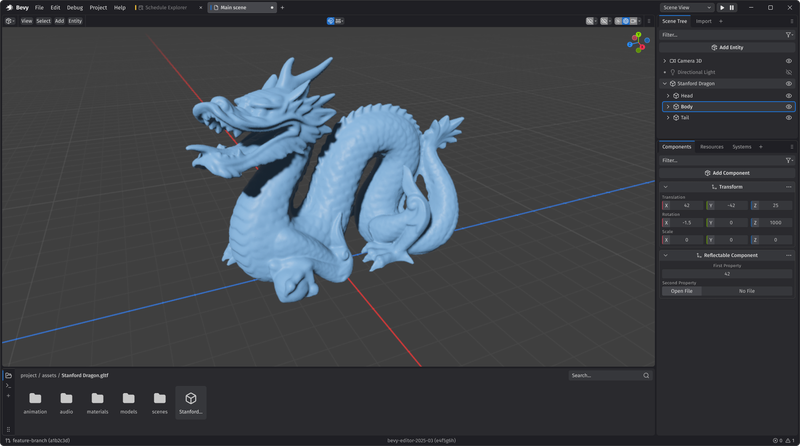
Task: Add a new tab with the plus icon
Action: 282,7
